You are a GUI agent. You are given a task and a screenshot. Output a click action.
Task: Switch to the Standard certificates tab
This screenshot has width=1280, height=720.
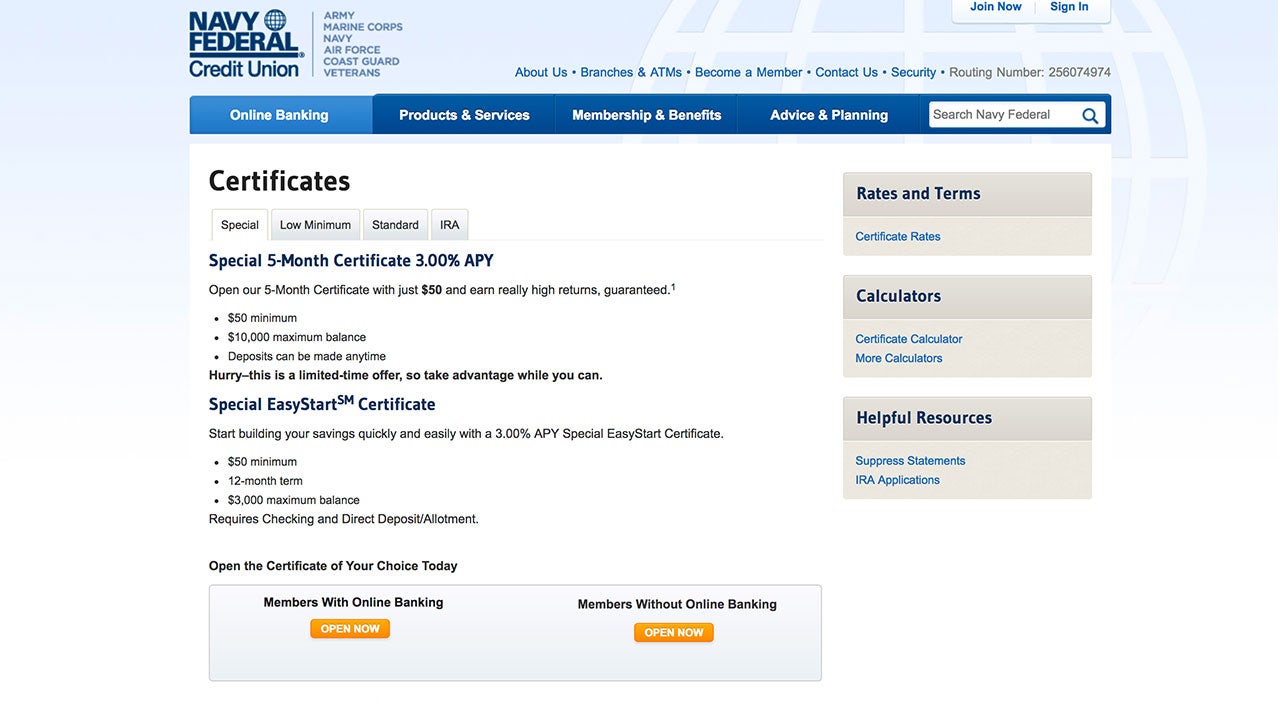395,225
